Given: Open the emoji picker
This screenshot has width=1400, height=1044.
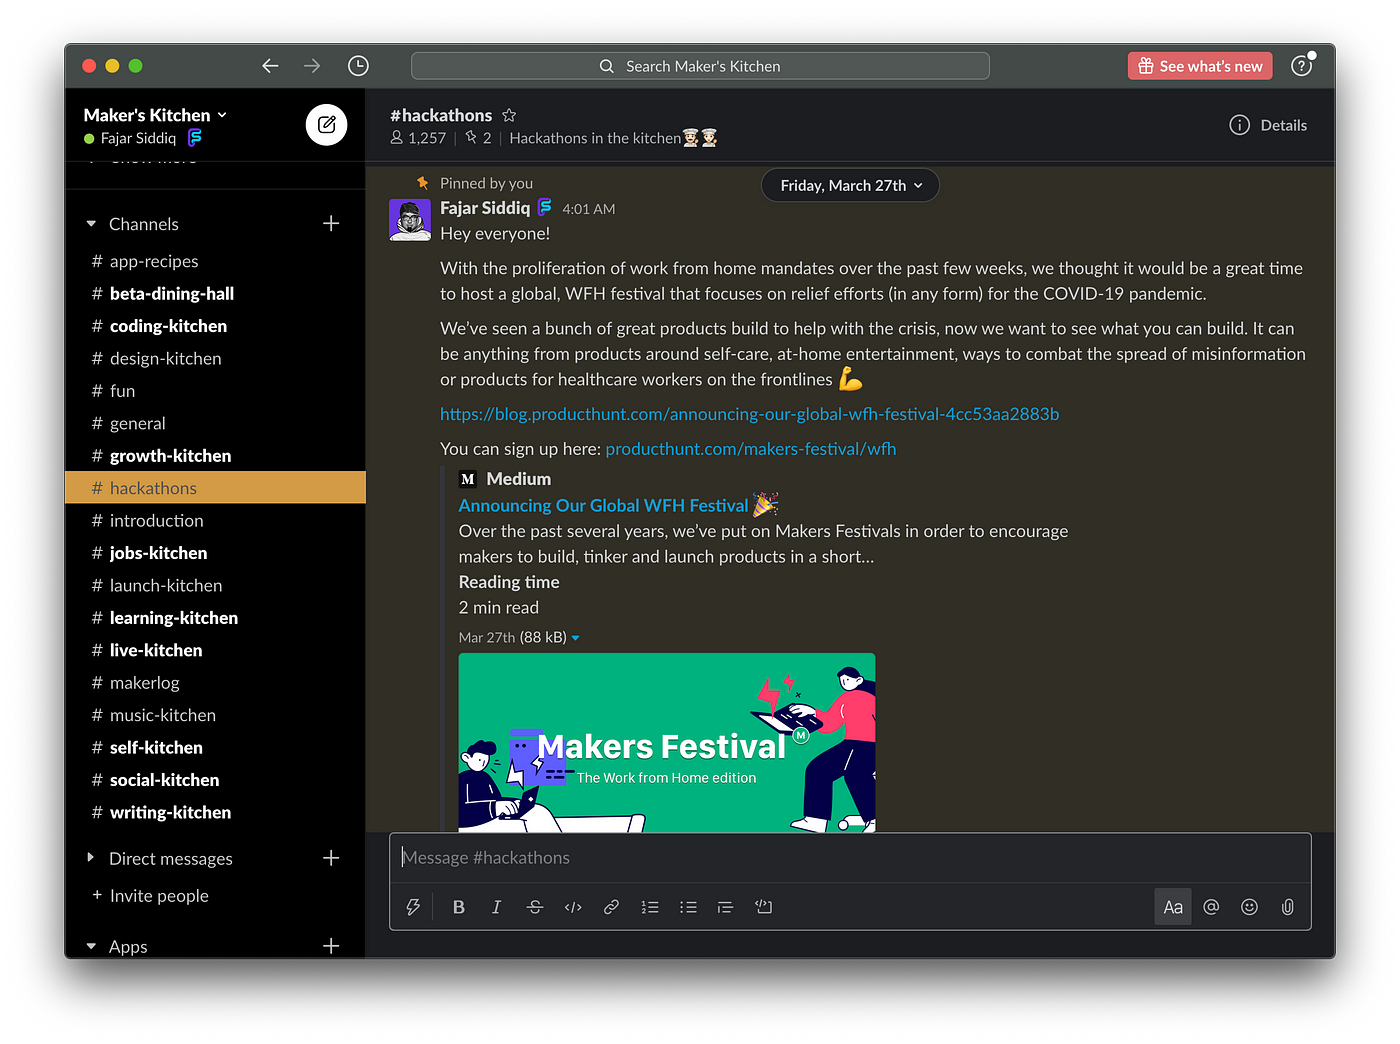Looking at the screenshot, I should coord(1249,907).
